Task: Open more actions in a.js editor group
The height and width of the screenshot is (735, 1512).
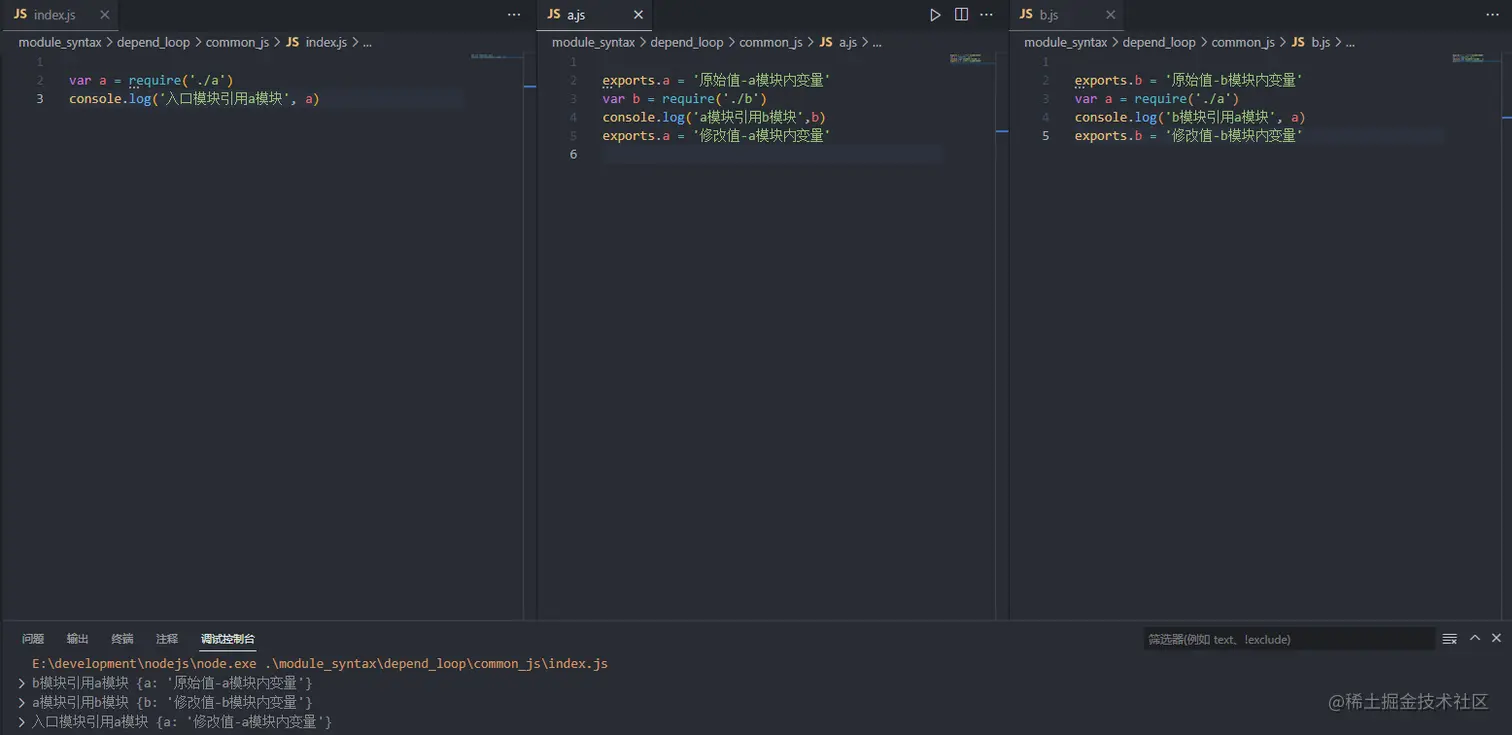Action: coord(987,15)
